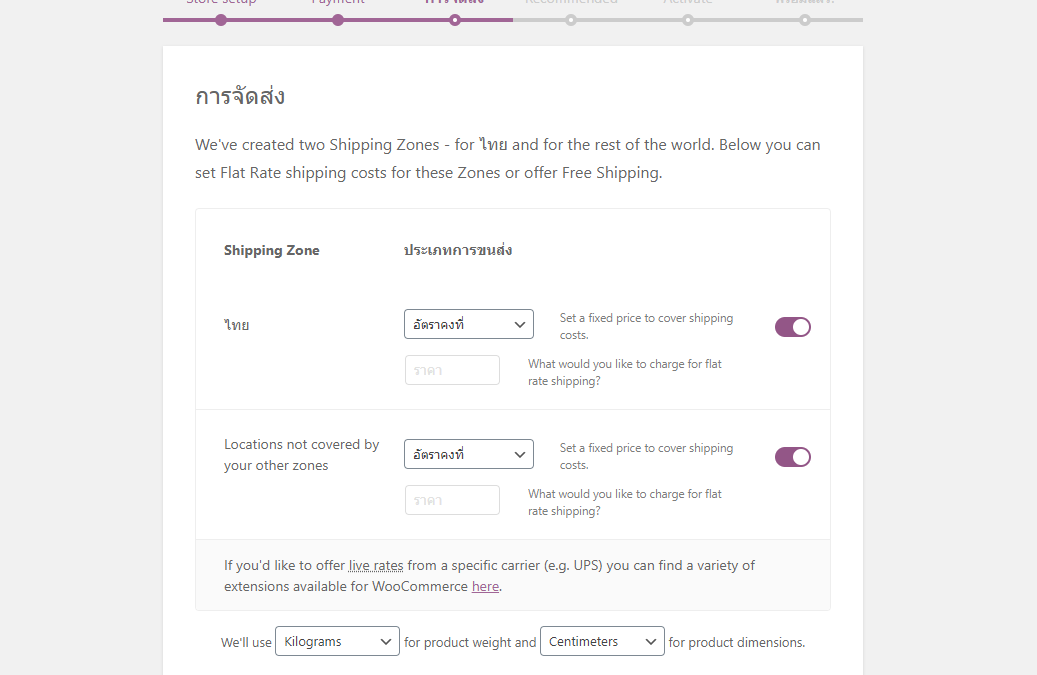Expand the Centimeters dimension unit dropdown
The width and height of the screenshot is (1037, 675).
coord(602,641)
